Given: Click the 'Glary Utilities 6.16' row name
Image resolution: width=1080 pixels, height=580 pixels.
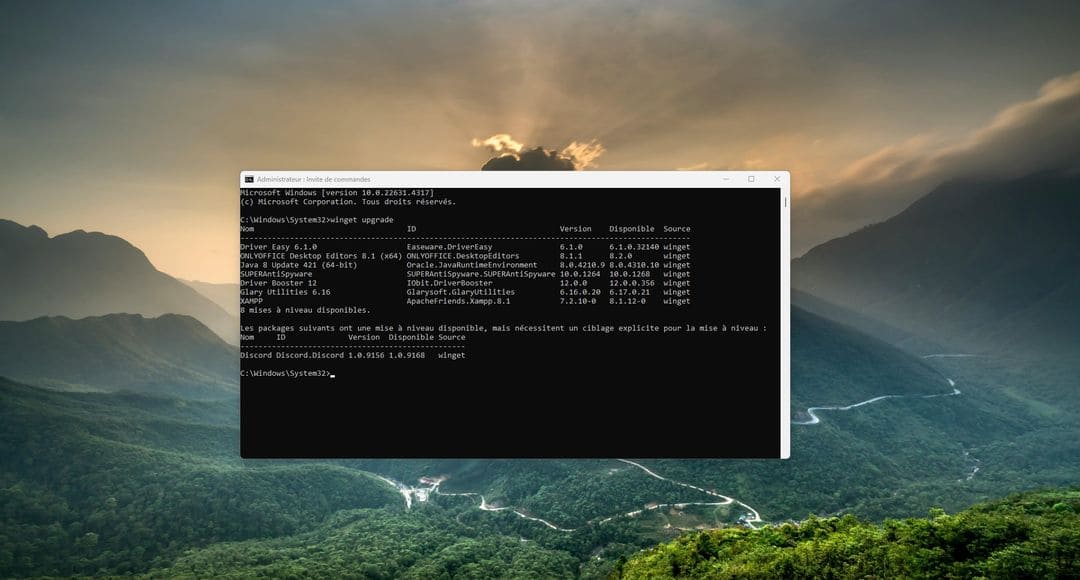Looking at the screenshot, I should pyautogui.click(x=285, y=292).
